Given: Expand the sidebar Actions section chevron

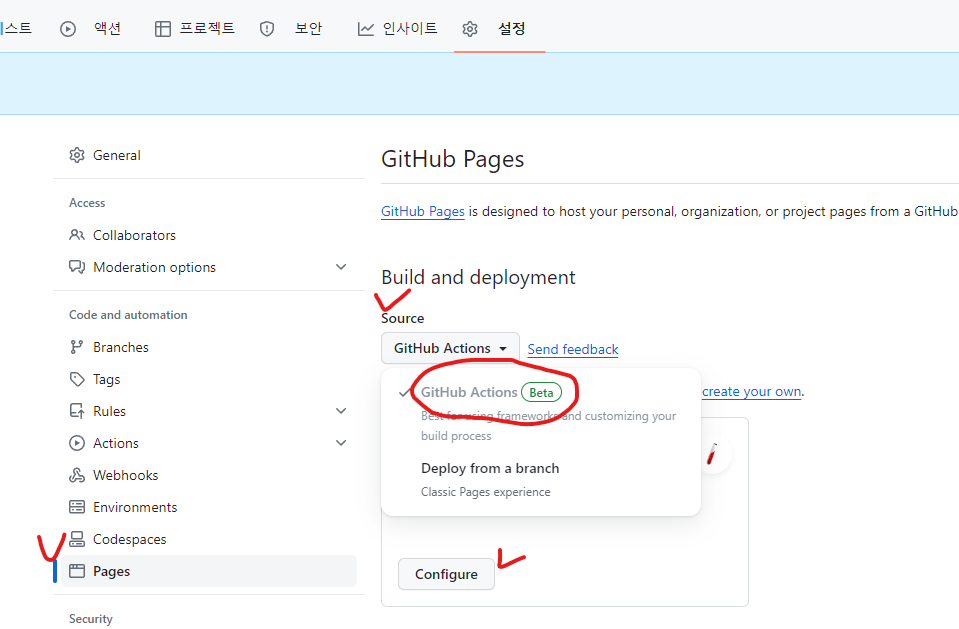Looking at the screenshot, I should pos(341,443).
